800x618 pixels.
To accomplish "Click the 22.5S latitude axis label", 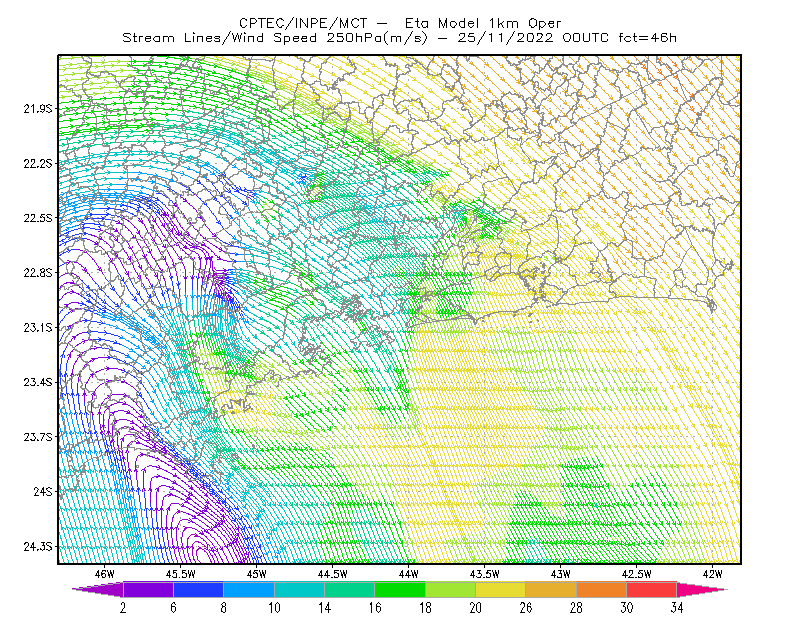I will (x=38, y=218).
